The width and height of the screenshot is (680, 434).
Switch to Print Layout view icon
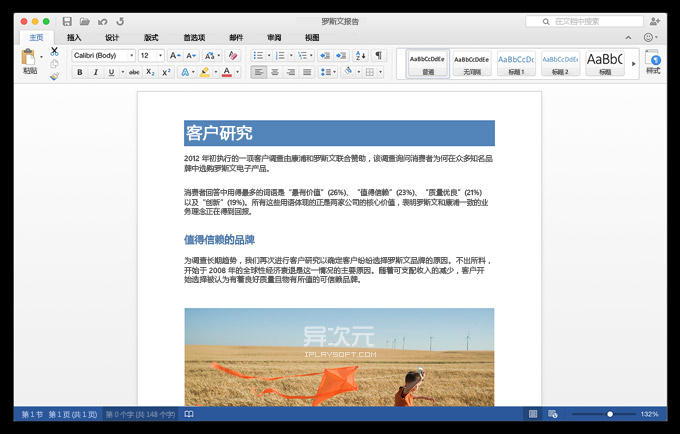[x=533, y=414]
